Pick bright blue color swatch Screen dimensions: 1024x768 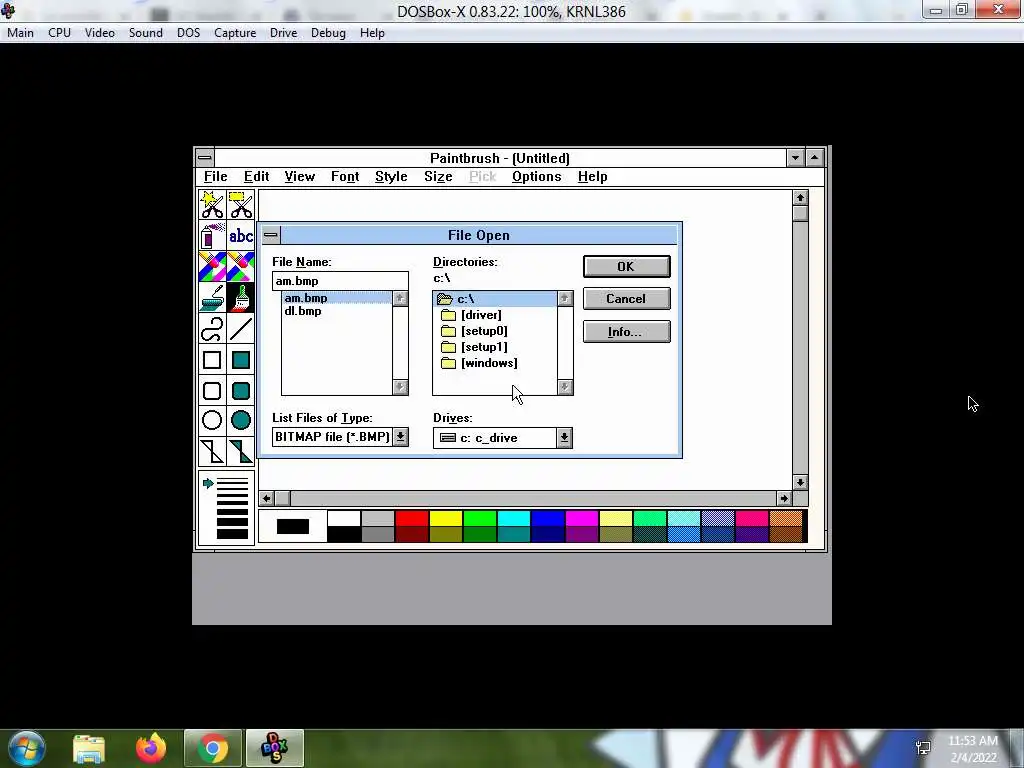tap(547, 519)
